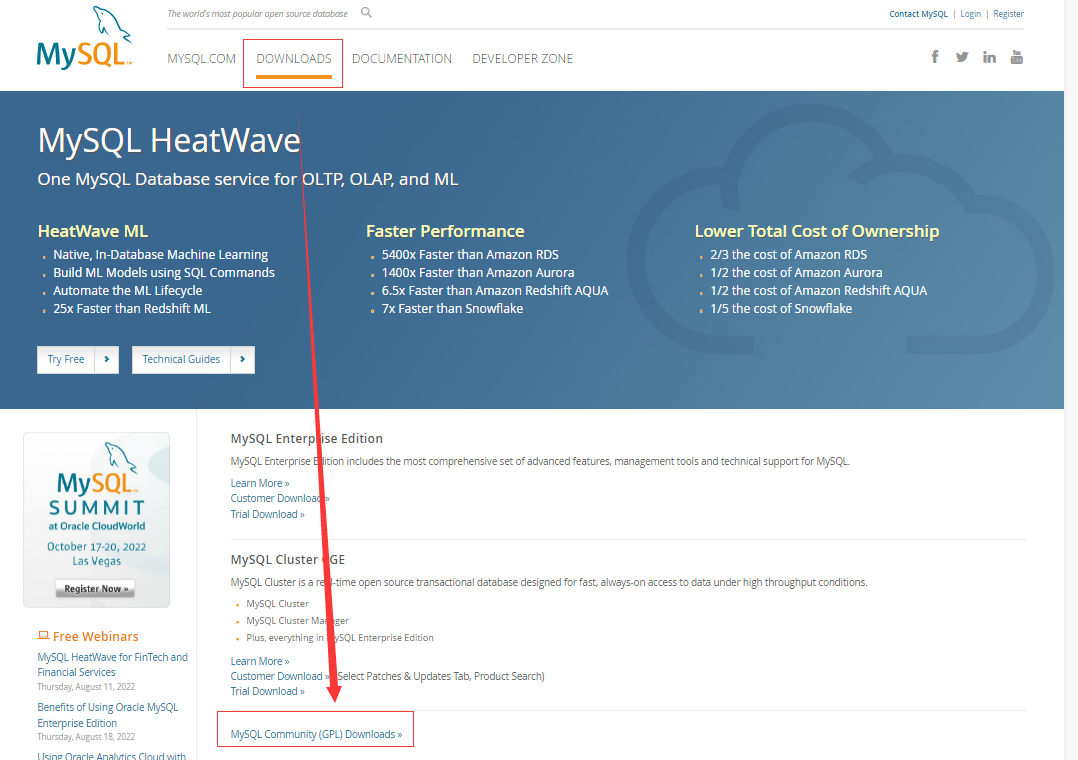
Task: Click "MySQL Cluster Manager" bullet text
Action: (x=298, y=620)
